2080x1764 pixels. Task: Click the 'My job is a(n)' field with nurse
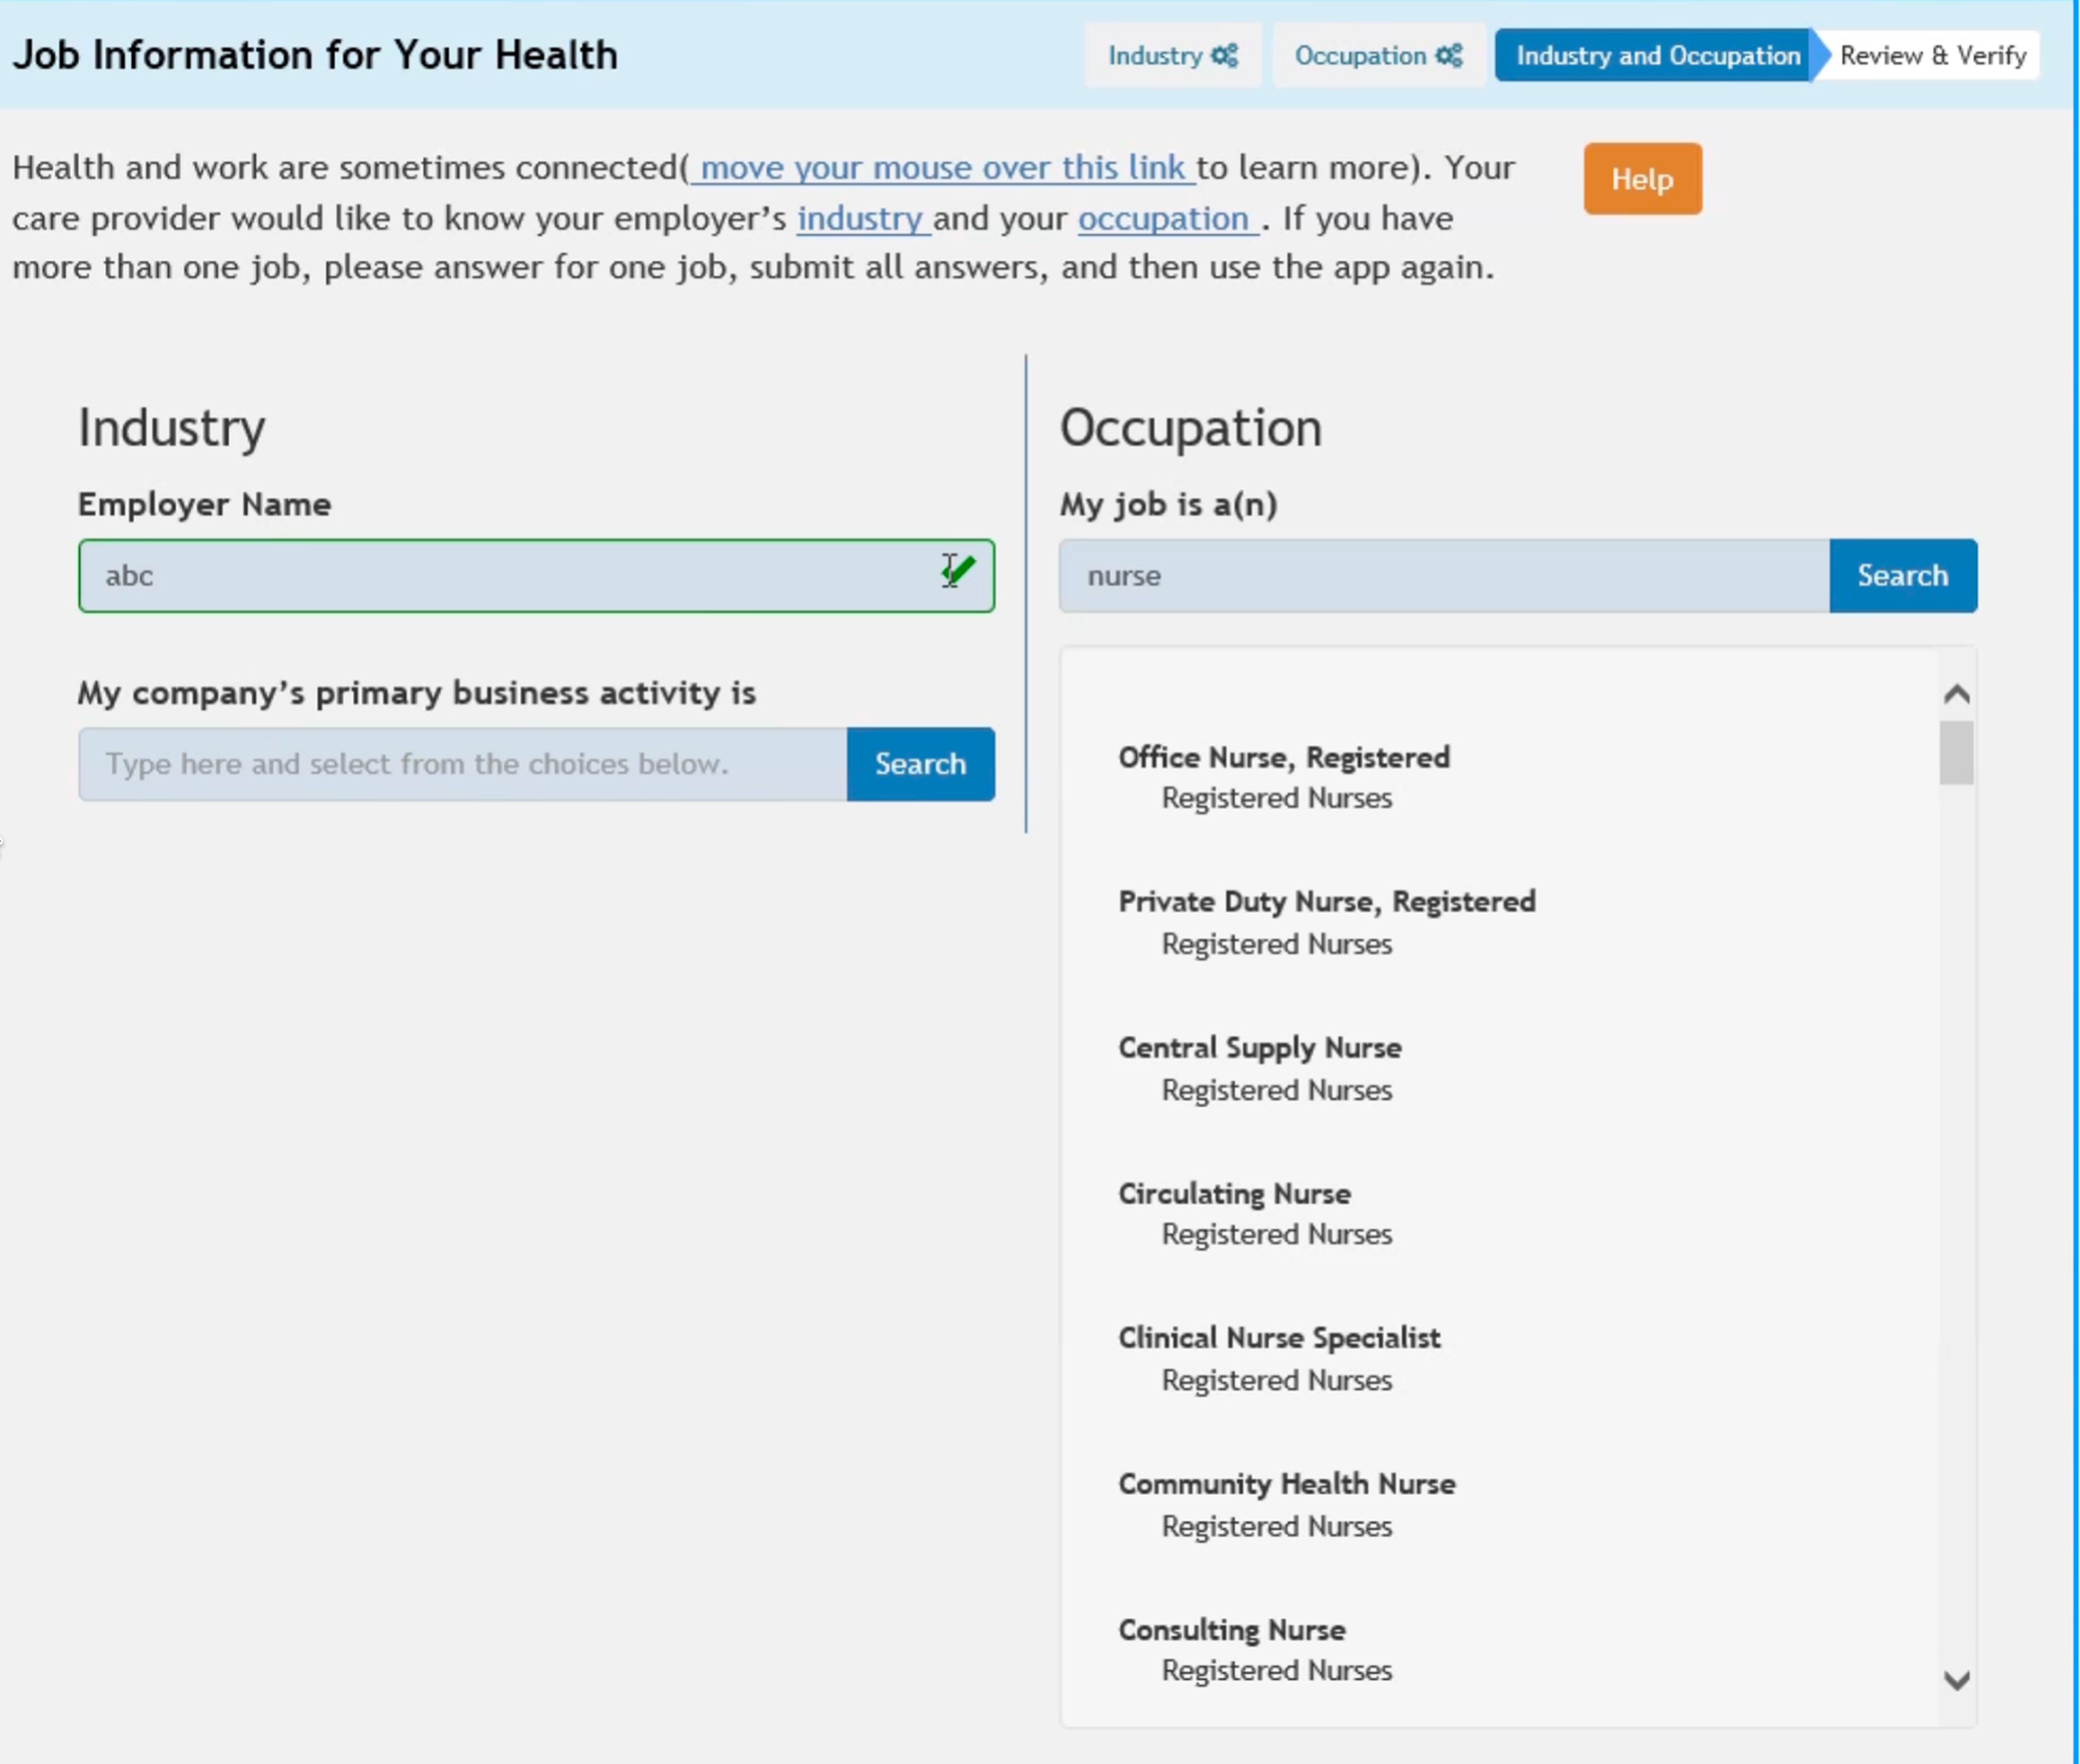(1444, 576)
